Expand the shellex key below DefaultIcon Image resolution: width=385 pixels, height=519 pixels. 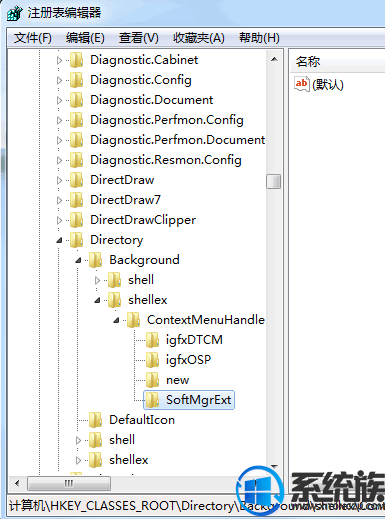pyautogui.click(x=78, y=460)
